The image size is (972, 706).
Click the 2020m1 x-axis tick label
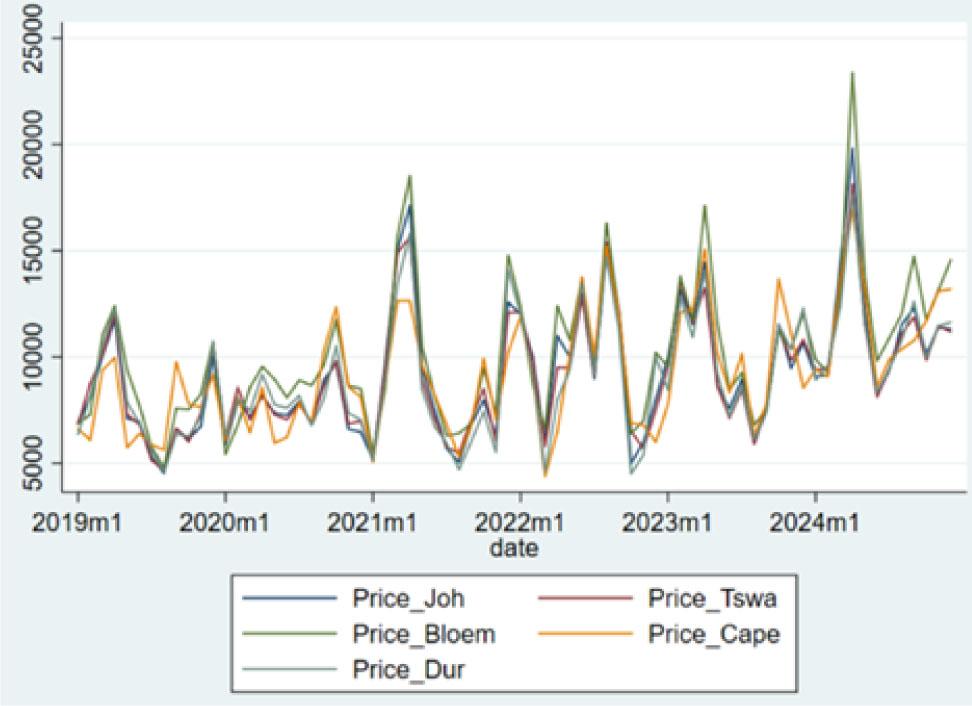point(225,523)
